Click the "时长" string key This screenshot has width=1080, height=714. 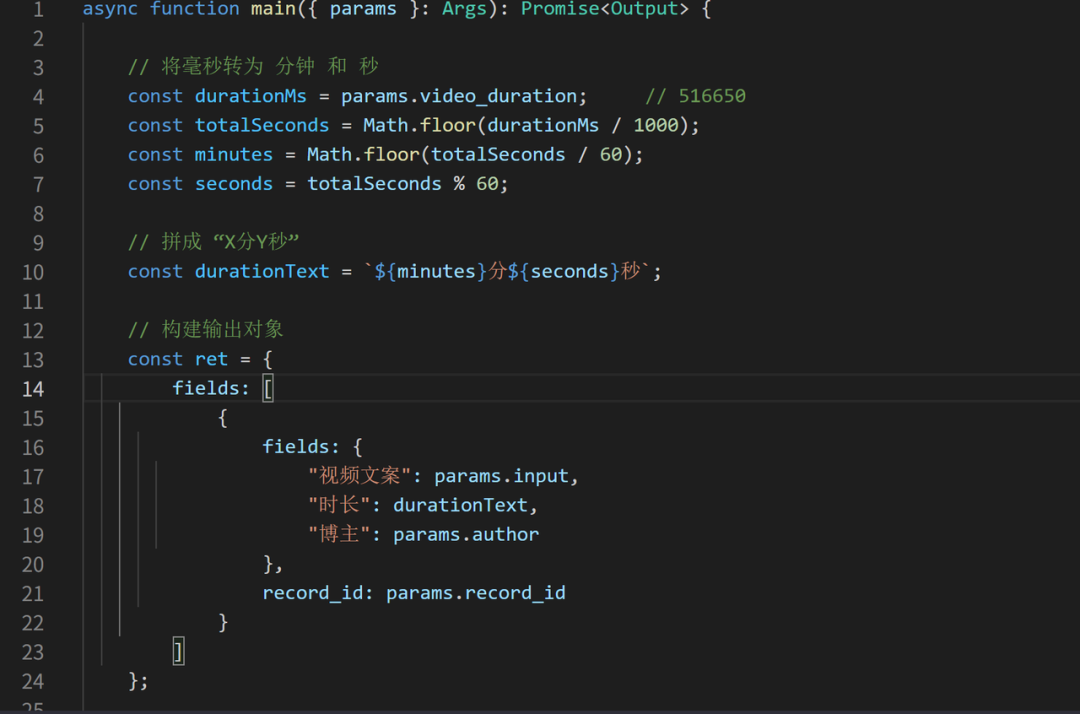tap(340, 505)
